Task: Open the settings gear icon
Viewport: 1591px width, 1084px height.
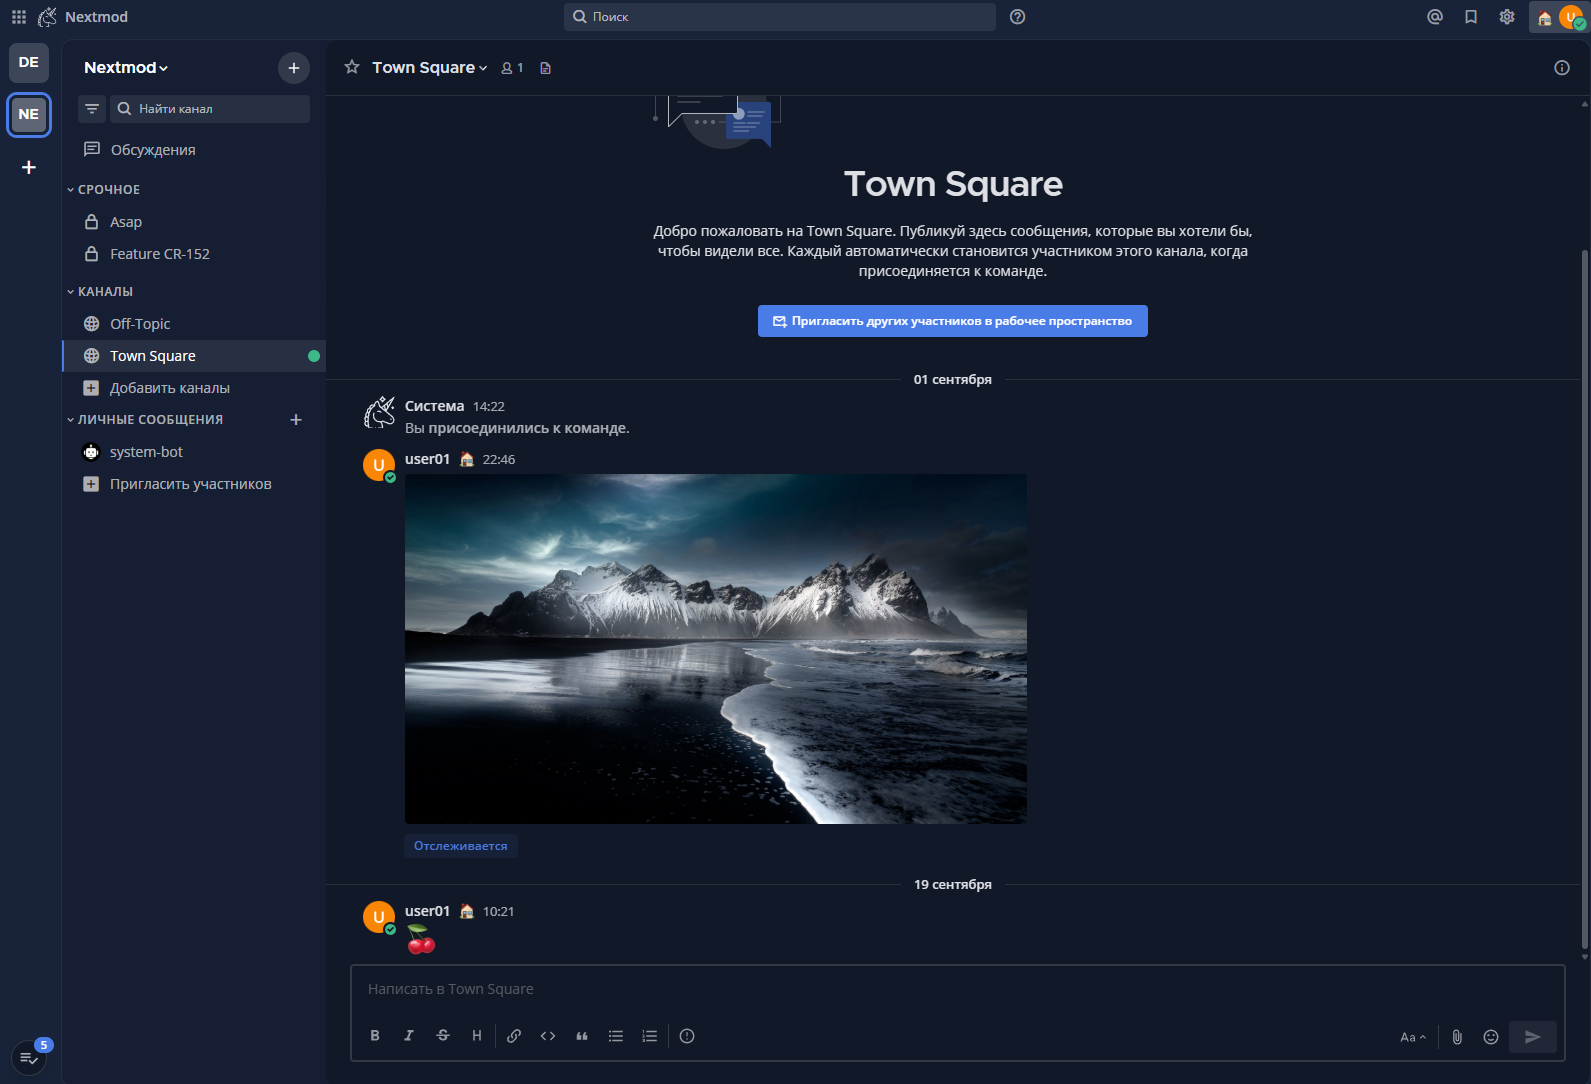Action: point(1507,17)
